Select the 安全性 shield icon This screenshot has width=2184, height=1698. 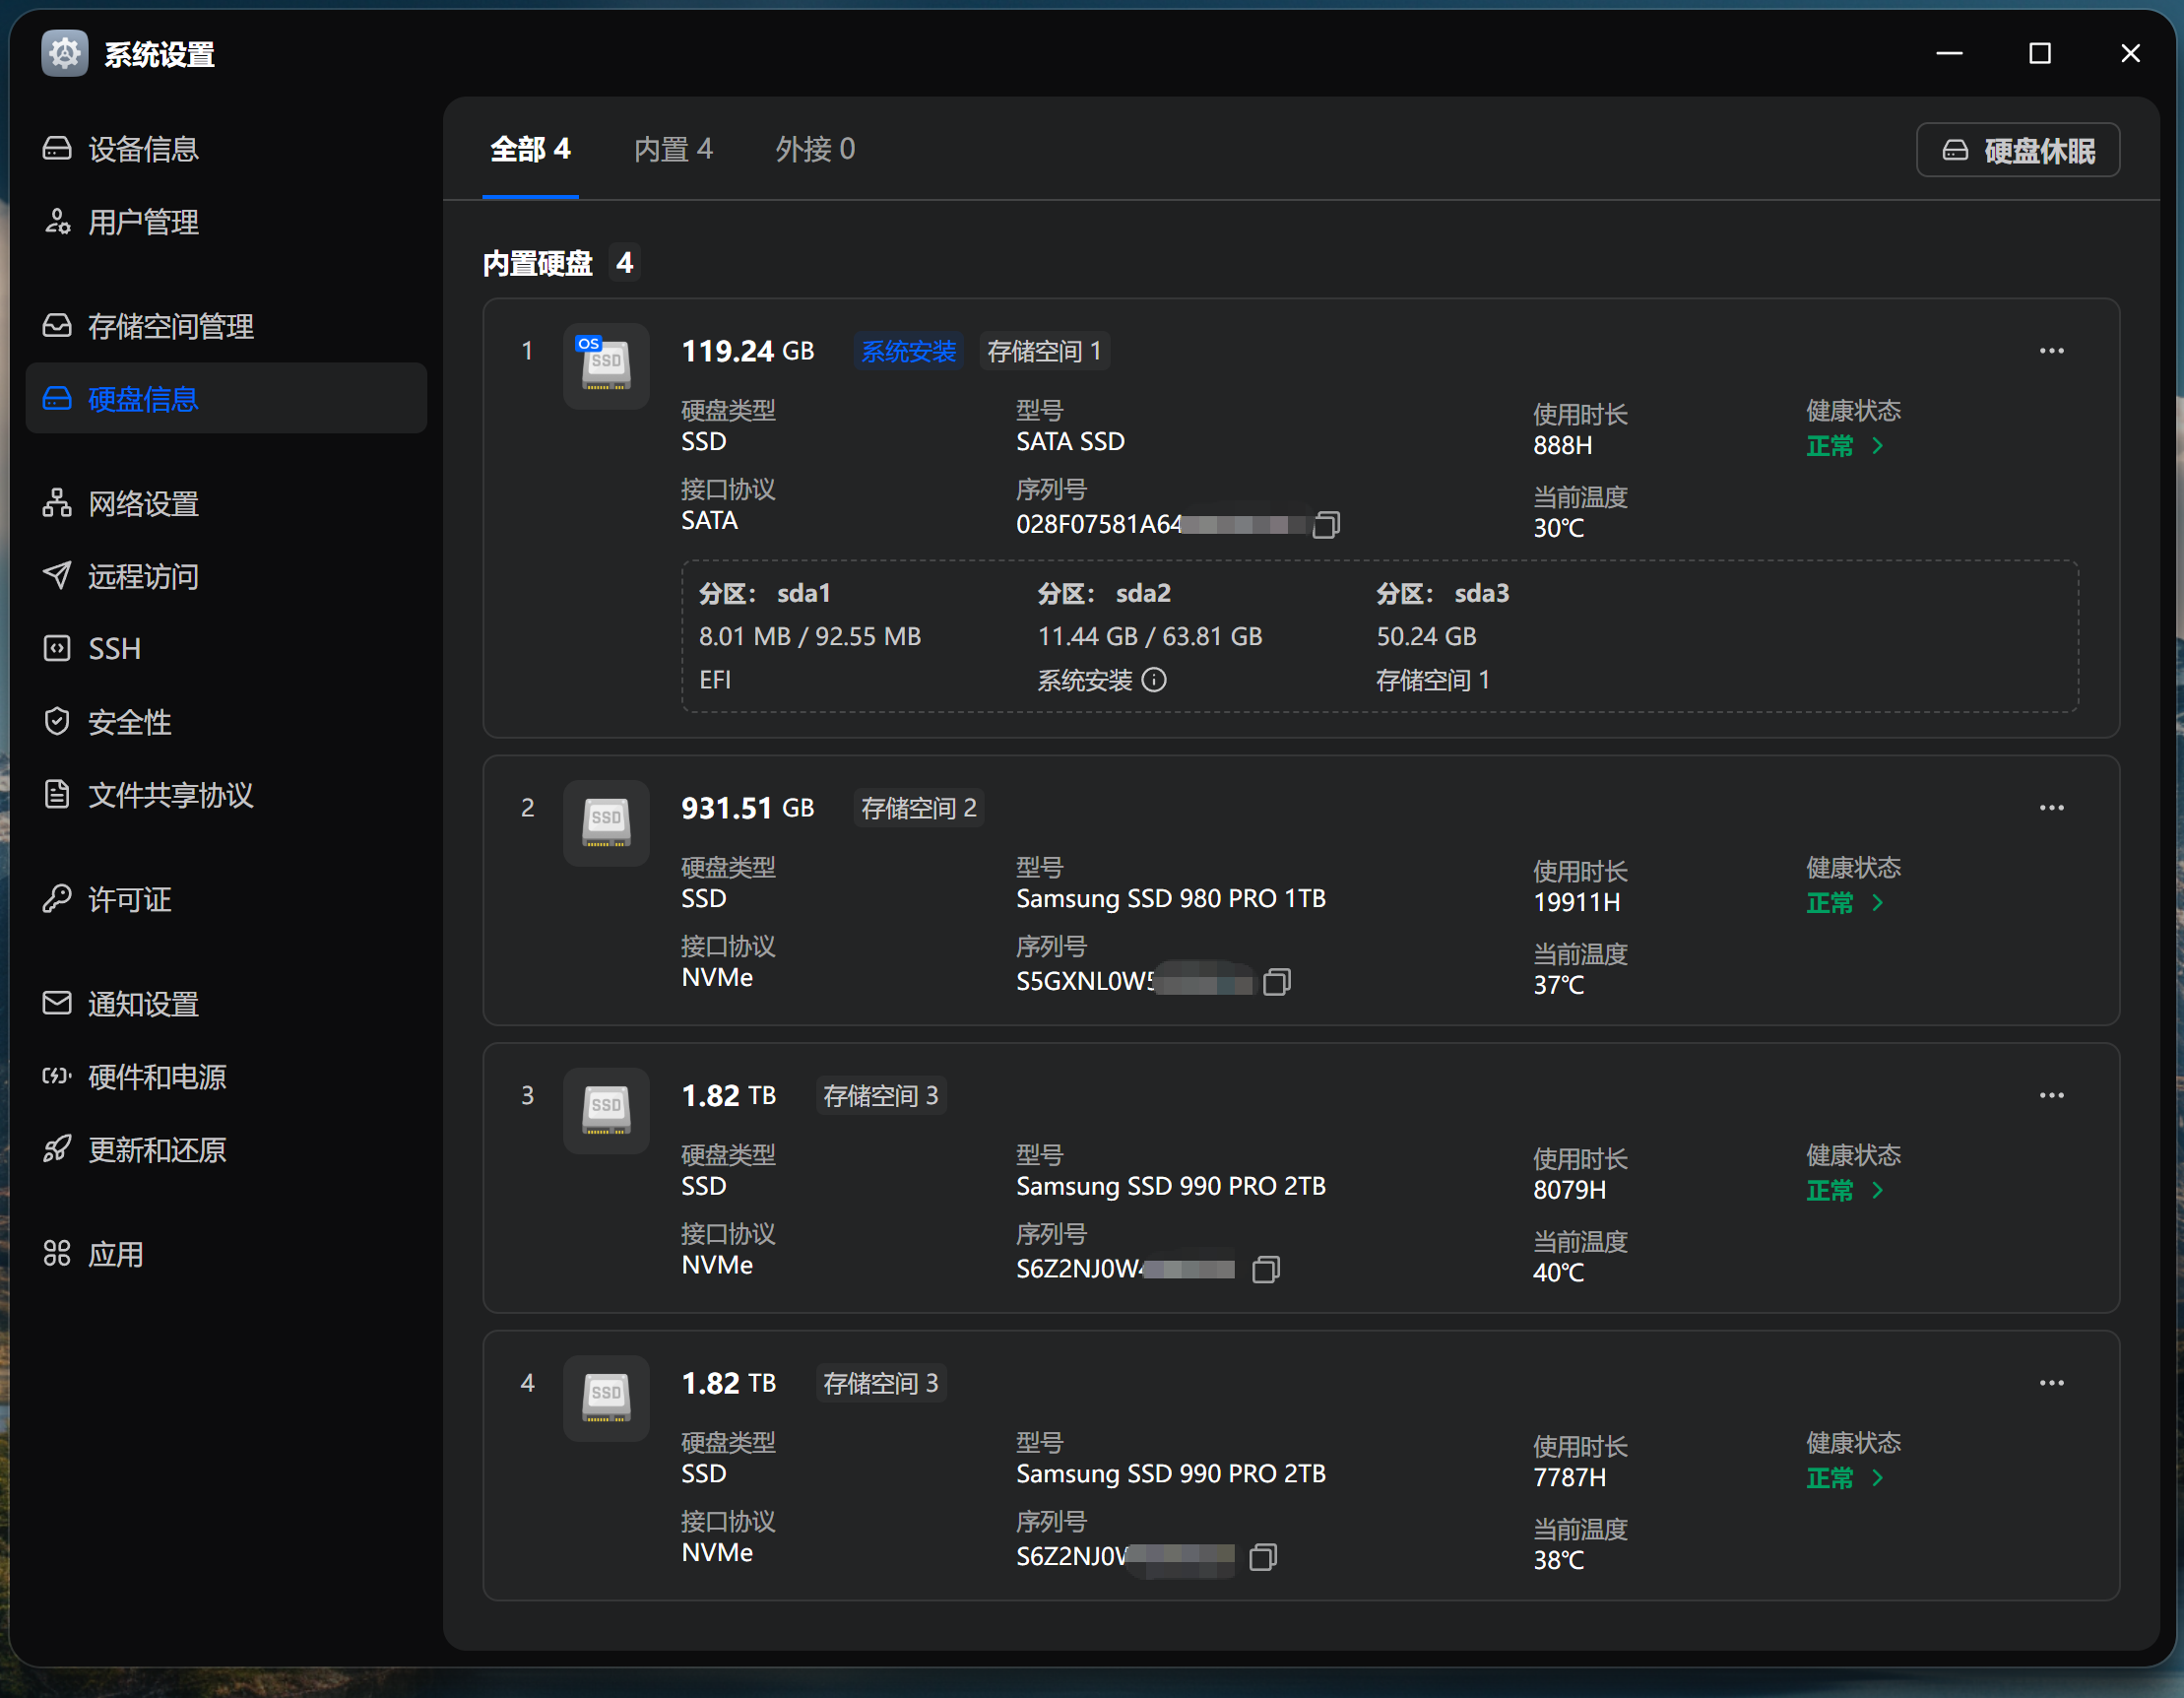[x=57, y=721]
